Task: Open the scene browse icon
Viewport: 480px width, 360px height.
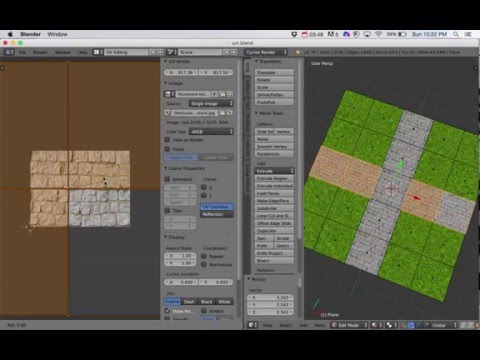Action: pyautogui.click(x=172, y=52)
